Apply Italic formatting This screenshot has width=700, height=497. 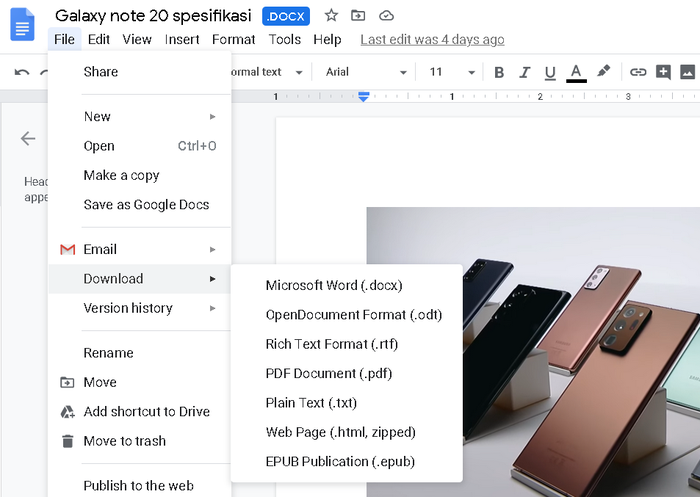[525, 72]
